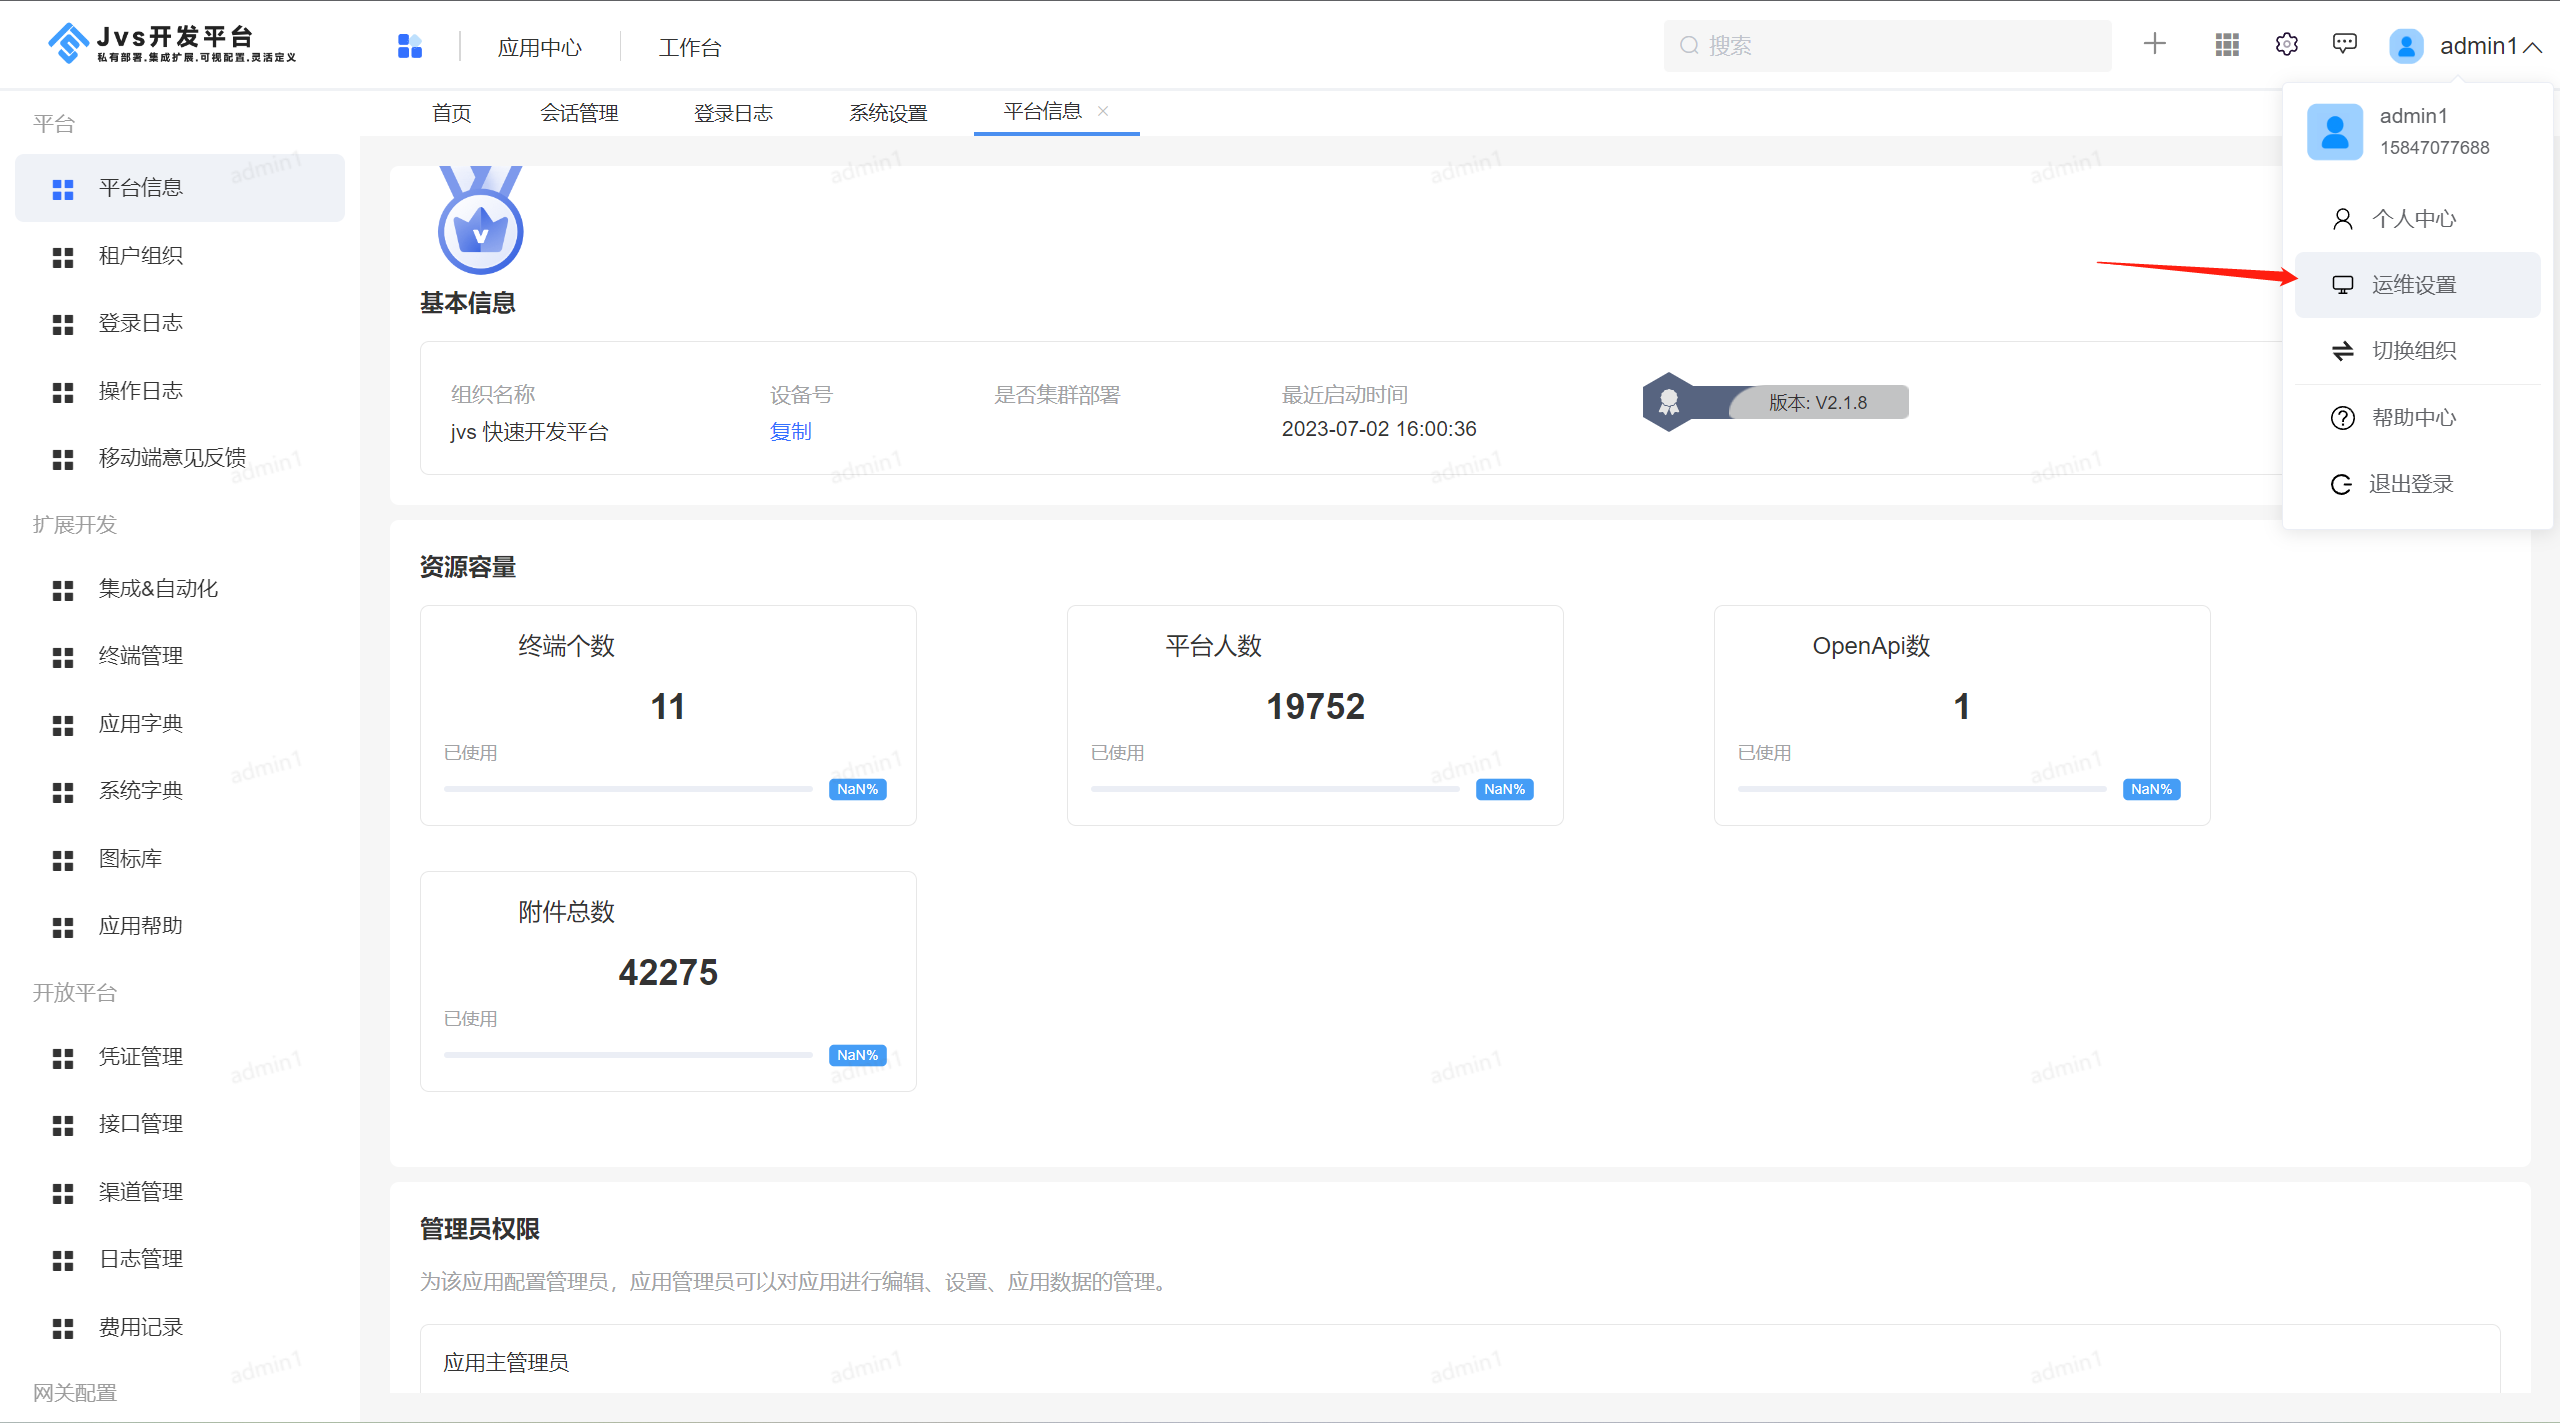Click the blue four-square icon beside 应用中心
Image resolution: width=2560 pixels, height=1423 pixels.
coord(409,46)
